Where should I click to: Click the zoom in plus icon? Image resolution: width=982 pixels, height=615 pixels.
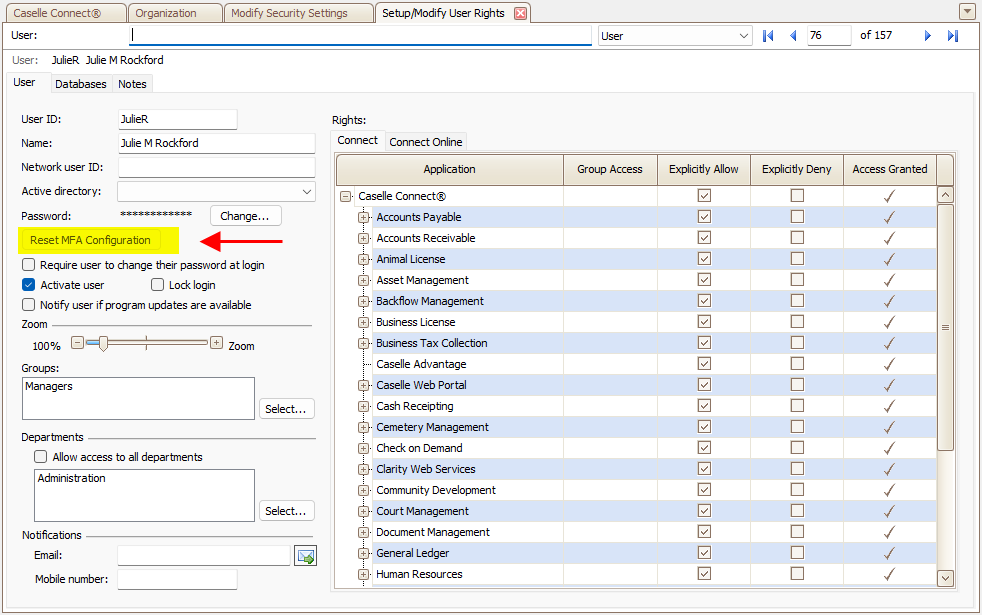coord(216,343)
